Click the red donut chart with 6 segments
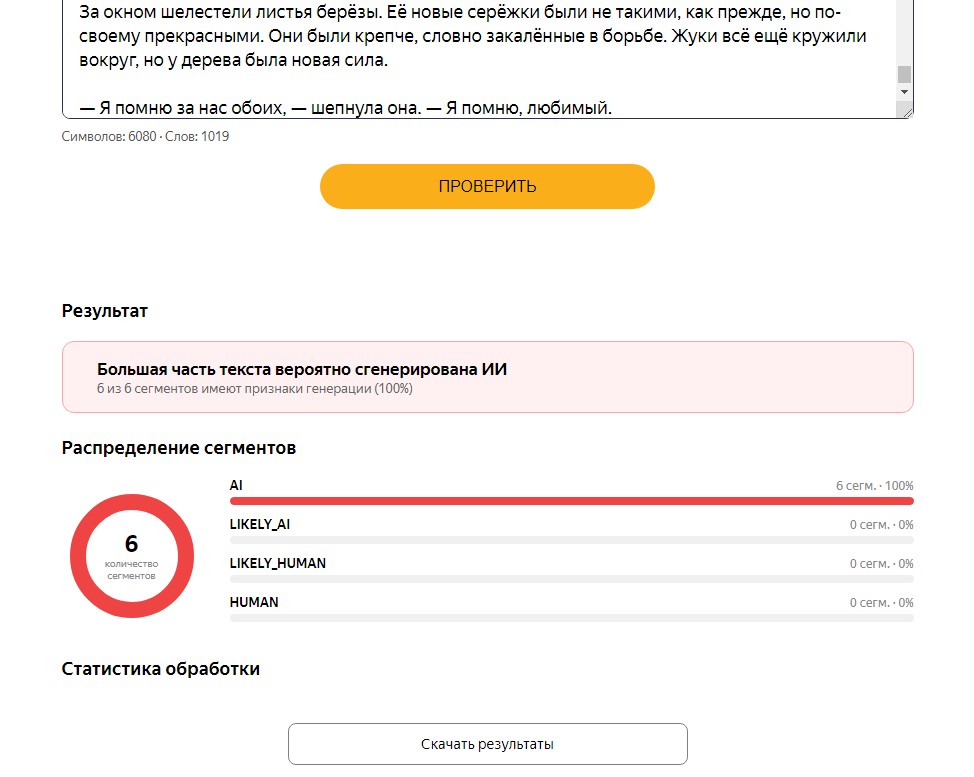The image size is (974, 777). (132, 556)
